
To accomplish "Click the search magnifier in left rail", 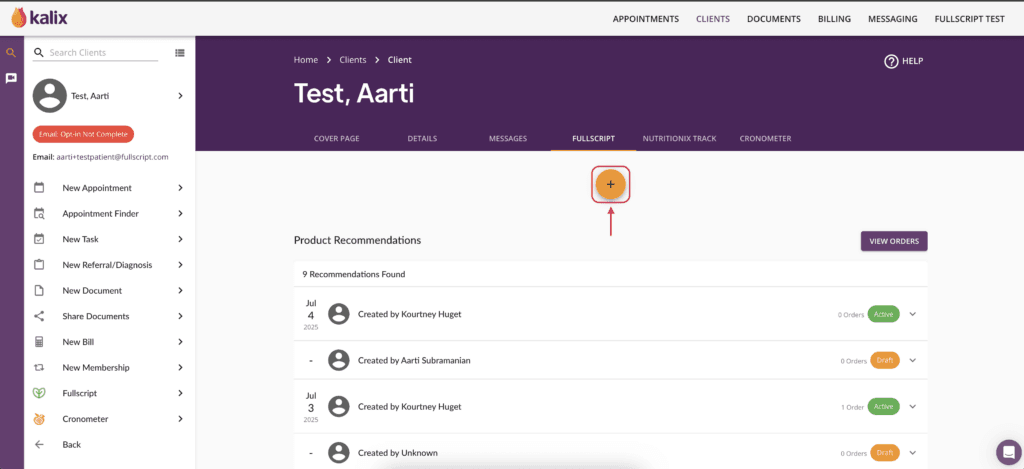I will [11, 53].
